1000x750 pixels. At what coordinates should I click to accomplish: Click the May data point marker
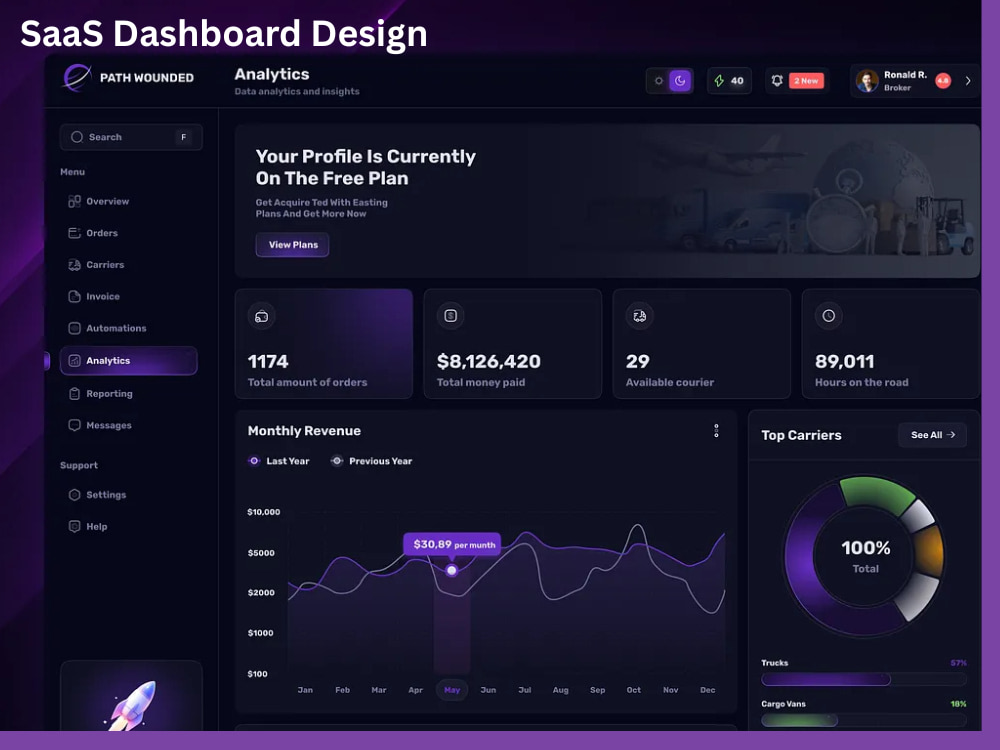click(x=452, y=570)
